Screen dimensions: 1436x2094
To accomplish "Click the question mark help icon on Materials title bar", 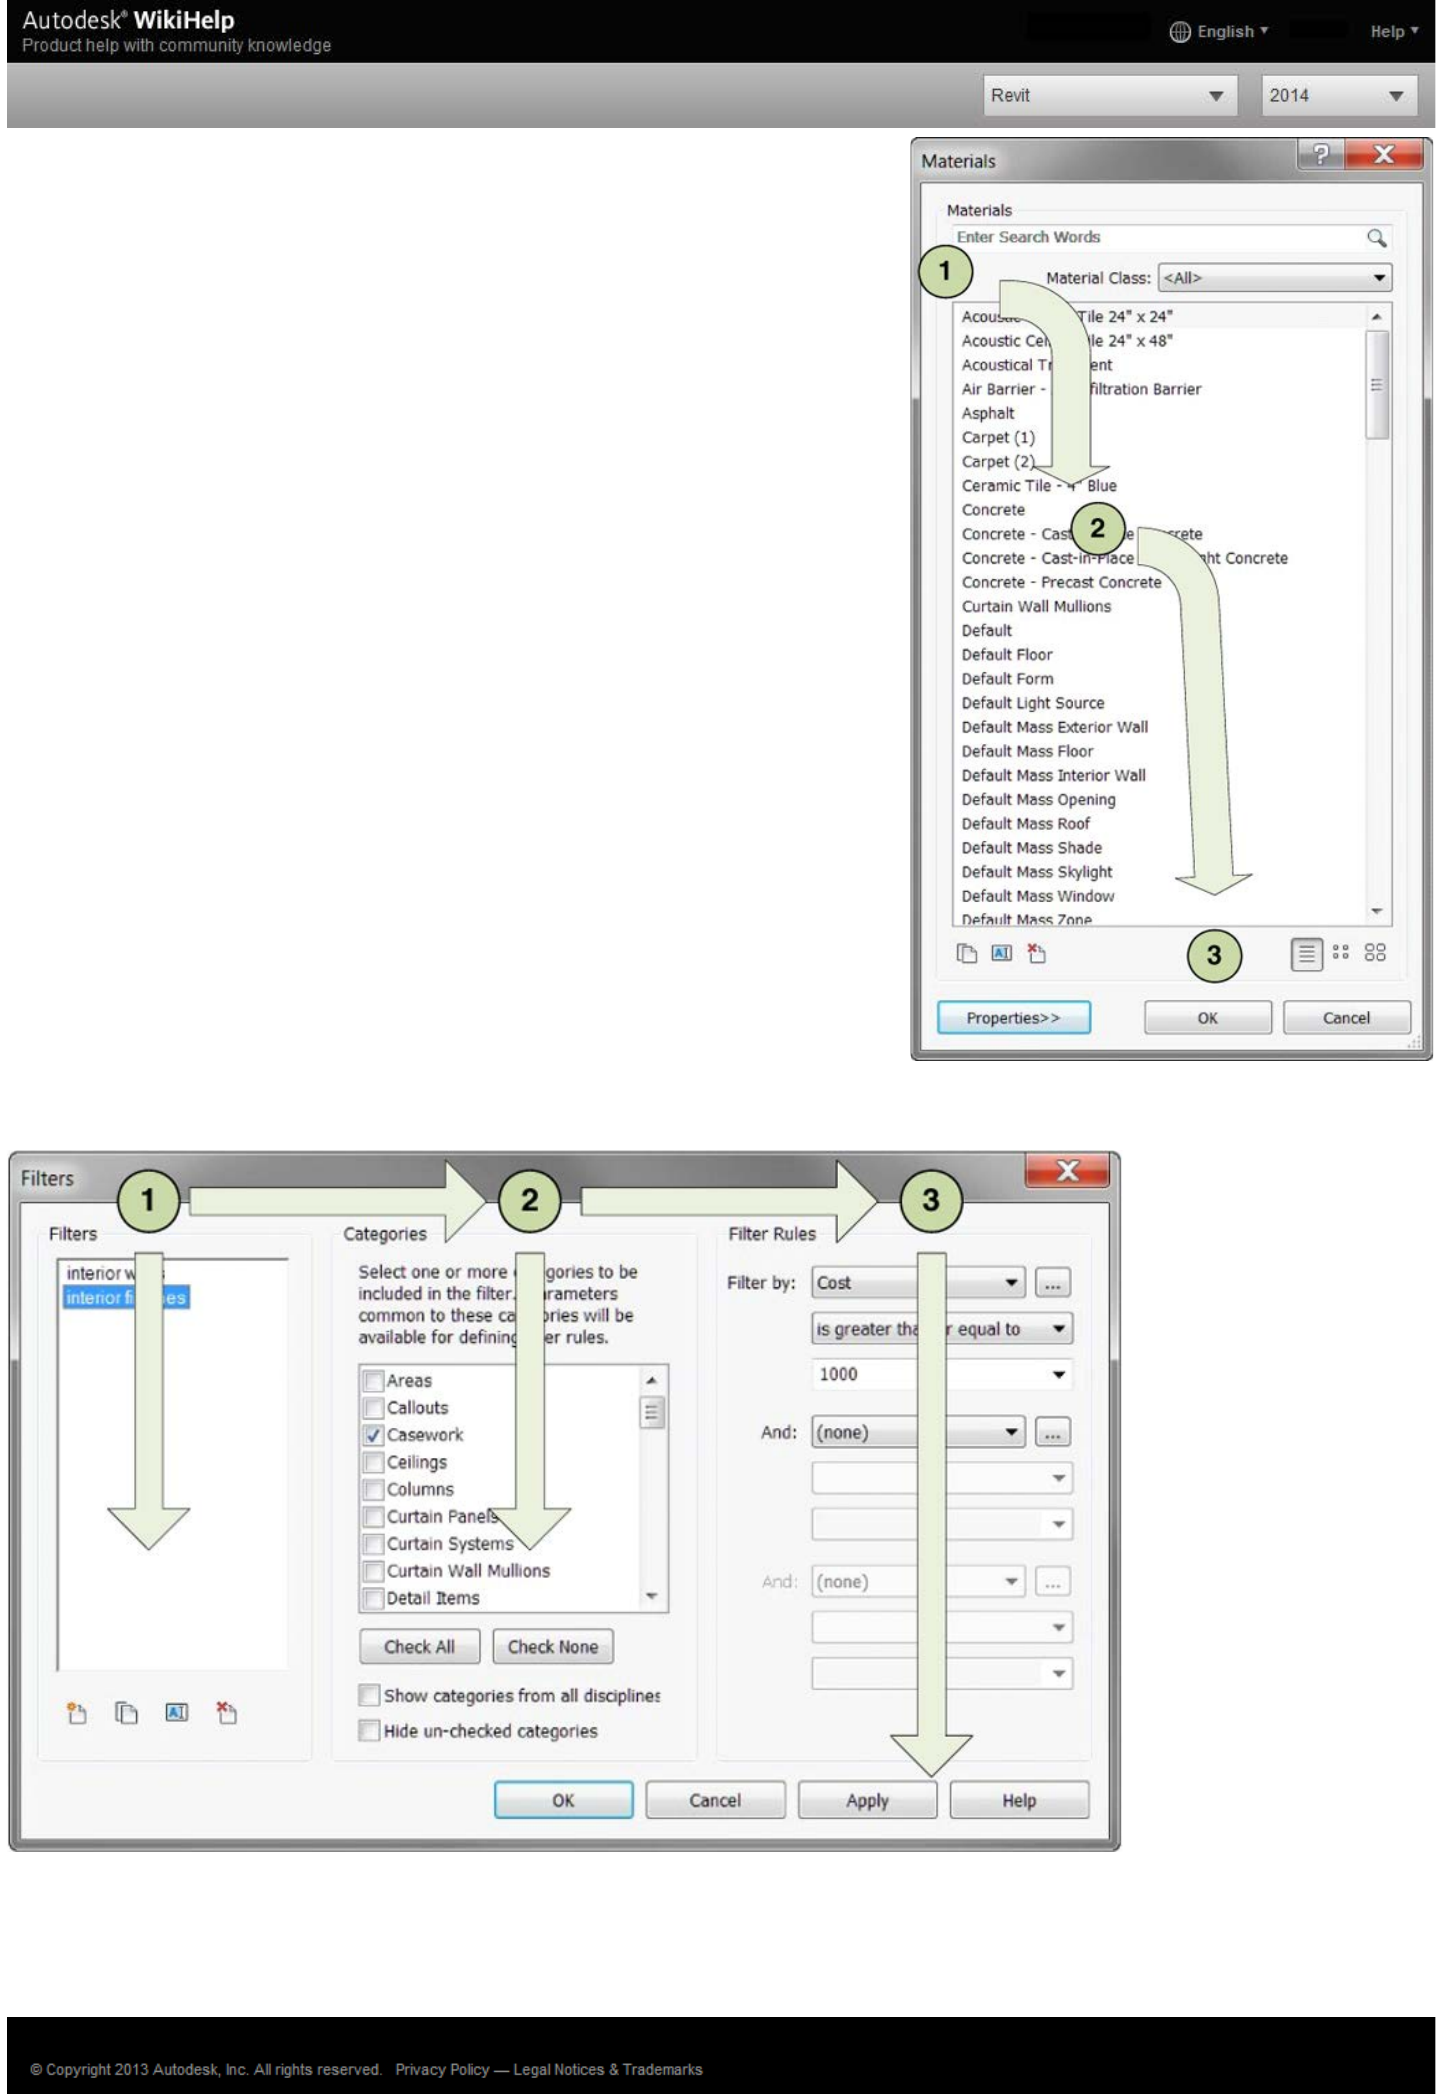I will [x=1321, y=154].
